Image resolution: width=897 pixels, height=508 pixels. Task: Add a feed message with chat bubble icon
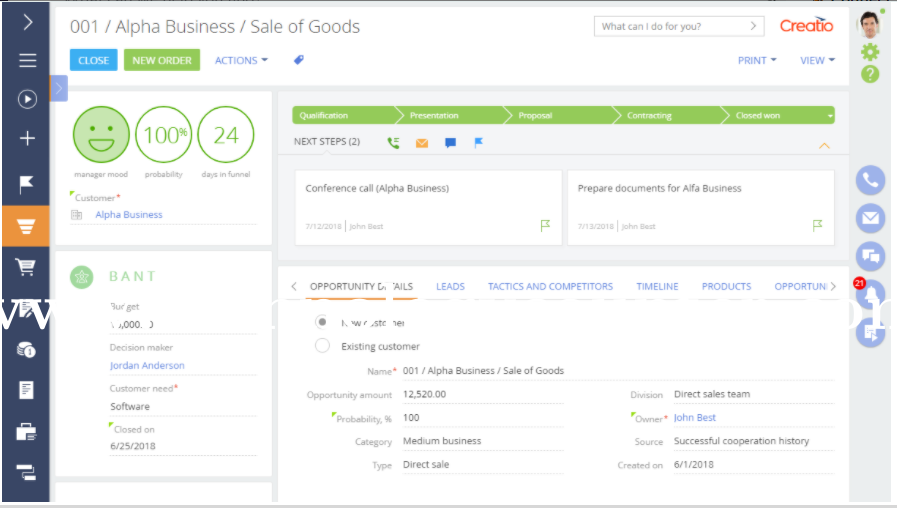point(450,143)
